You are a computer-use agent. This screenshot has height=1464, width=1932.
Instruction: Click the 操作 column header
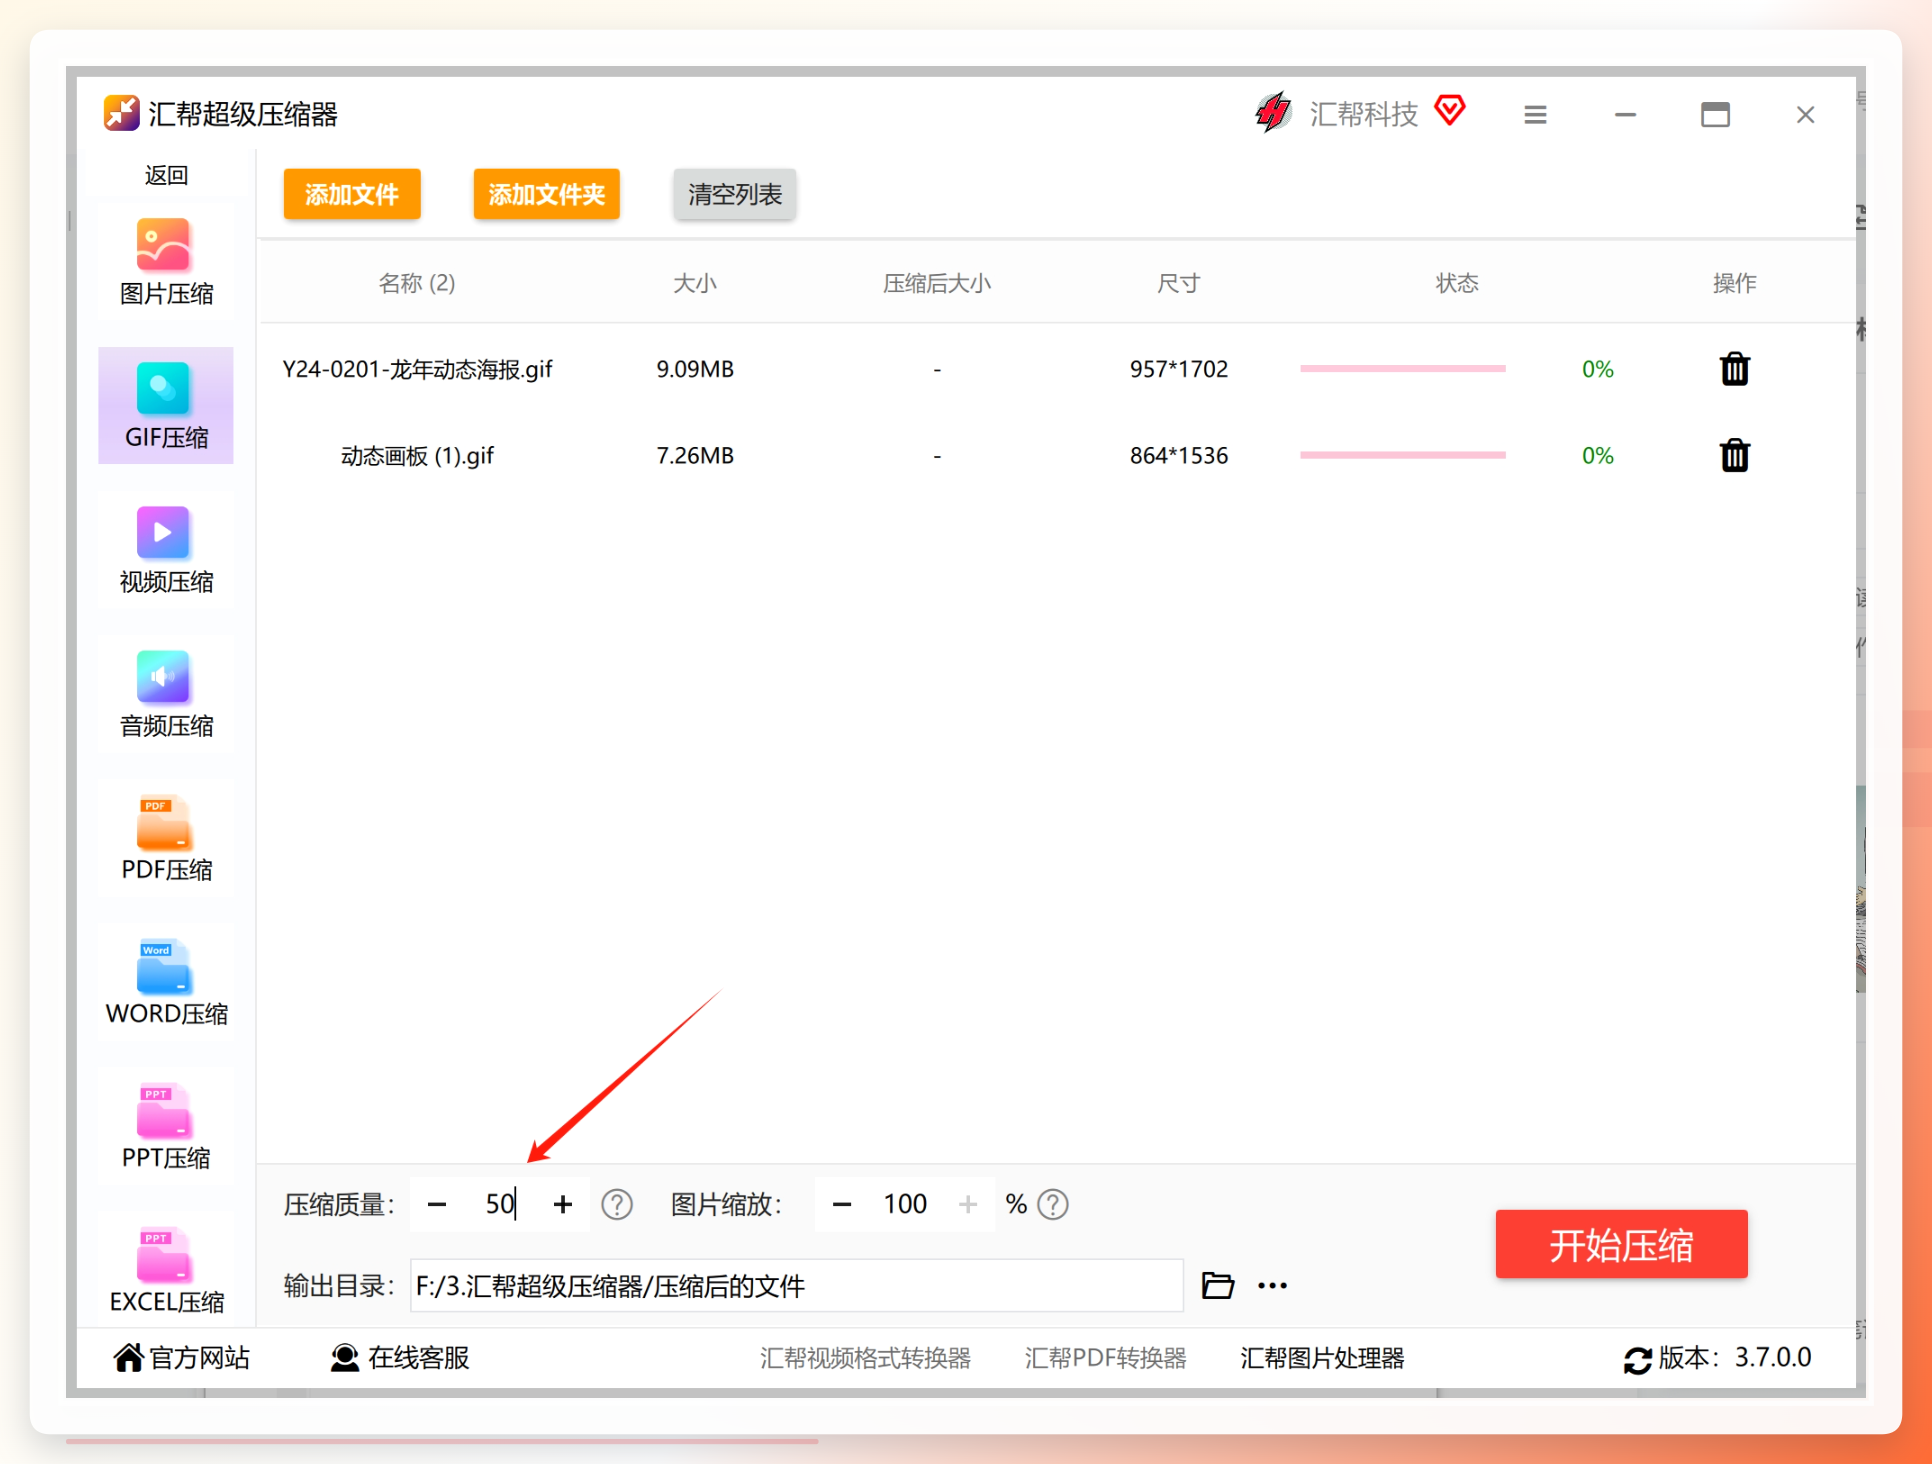[x=1735, y=283]
